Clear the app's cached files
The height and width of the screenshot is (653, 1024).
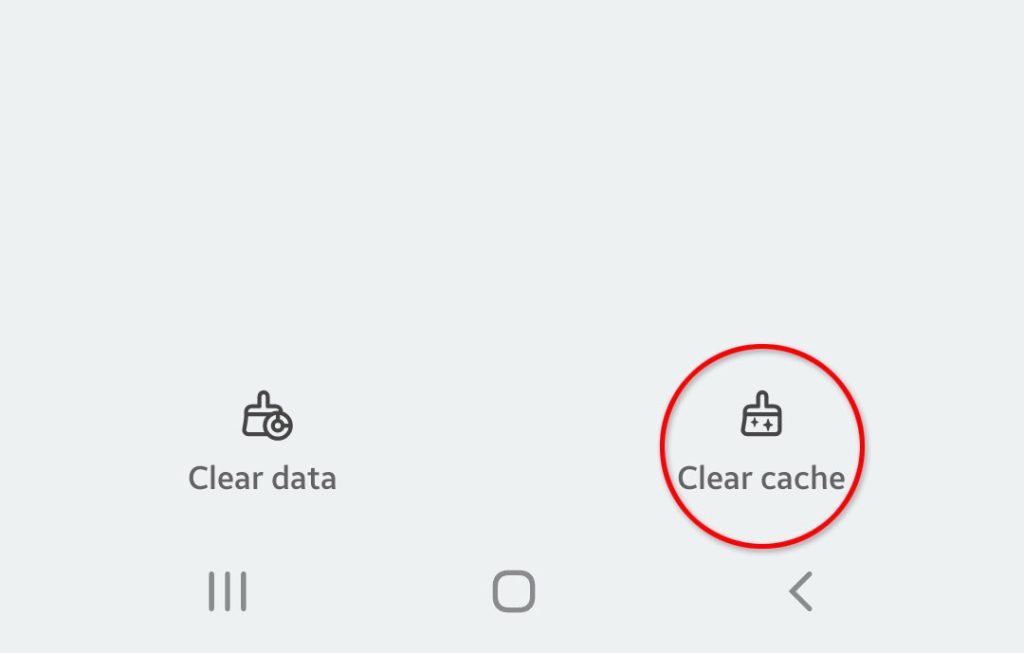(761, 442)
